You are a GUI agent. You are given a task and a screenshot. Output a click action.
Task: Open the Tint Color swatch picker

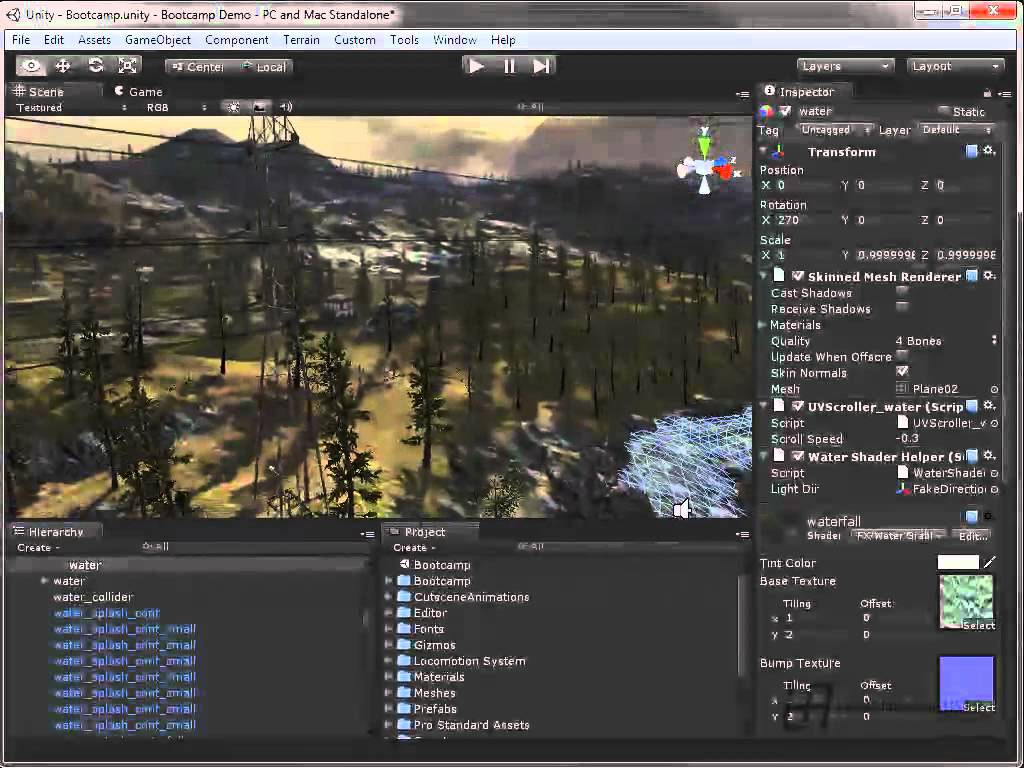click(960, 562)
